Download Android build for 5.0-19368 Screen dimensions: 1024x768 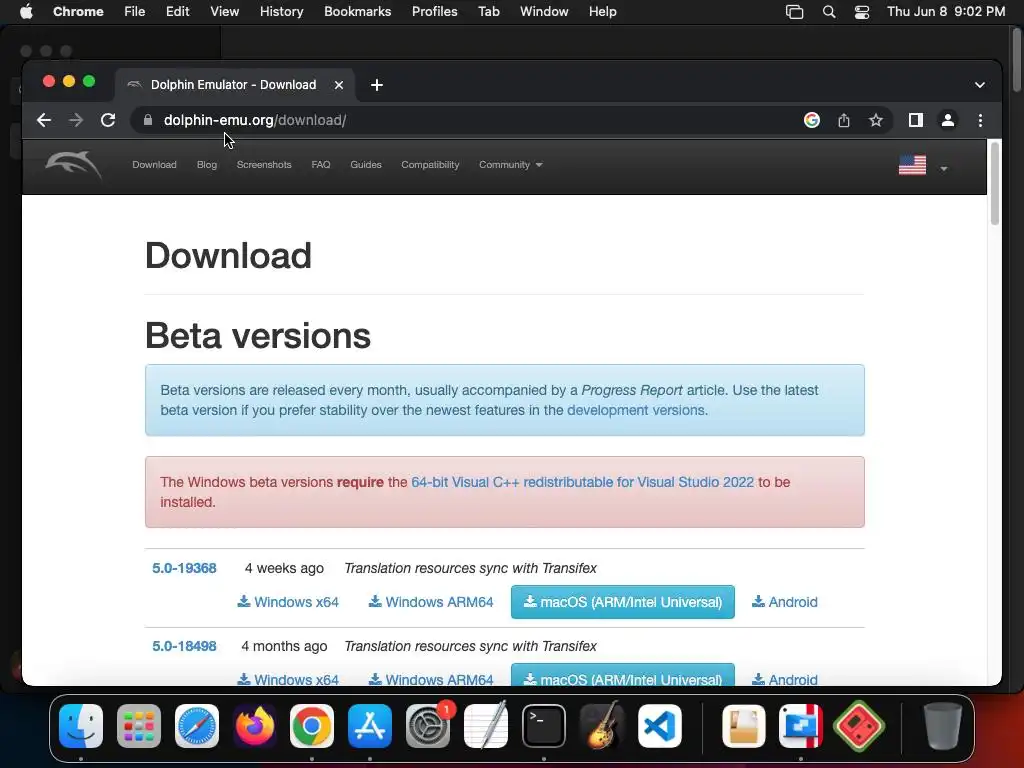[784, 602]
